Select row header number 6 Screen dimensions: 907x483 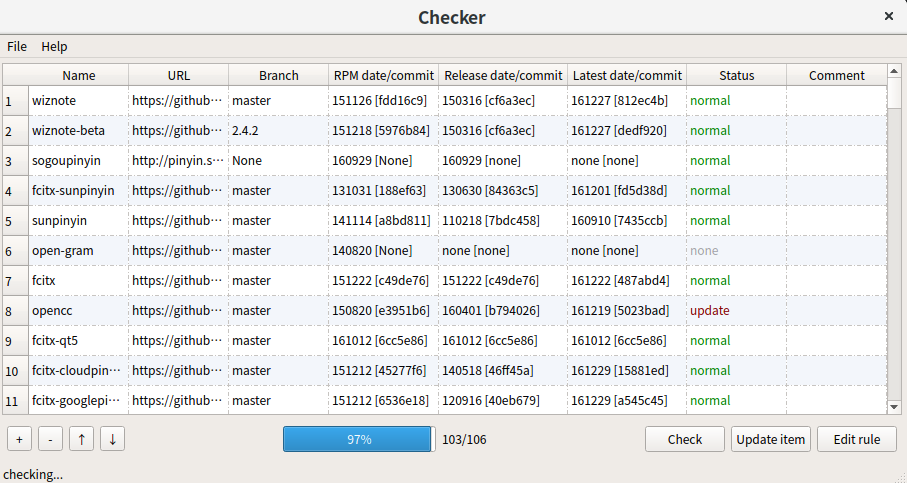coord(16,250)
